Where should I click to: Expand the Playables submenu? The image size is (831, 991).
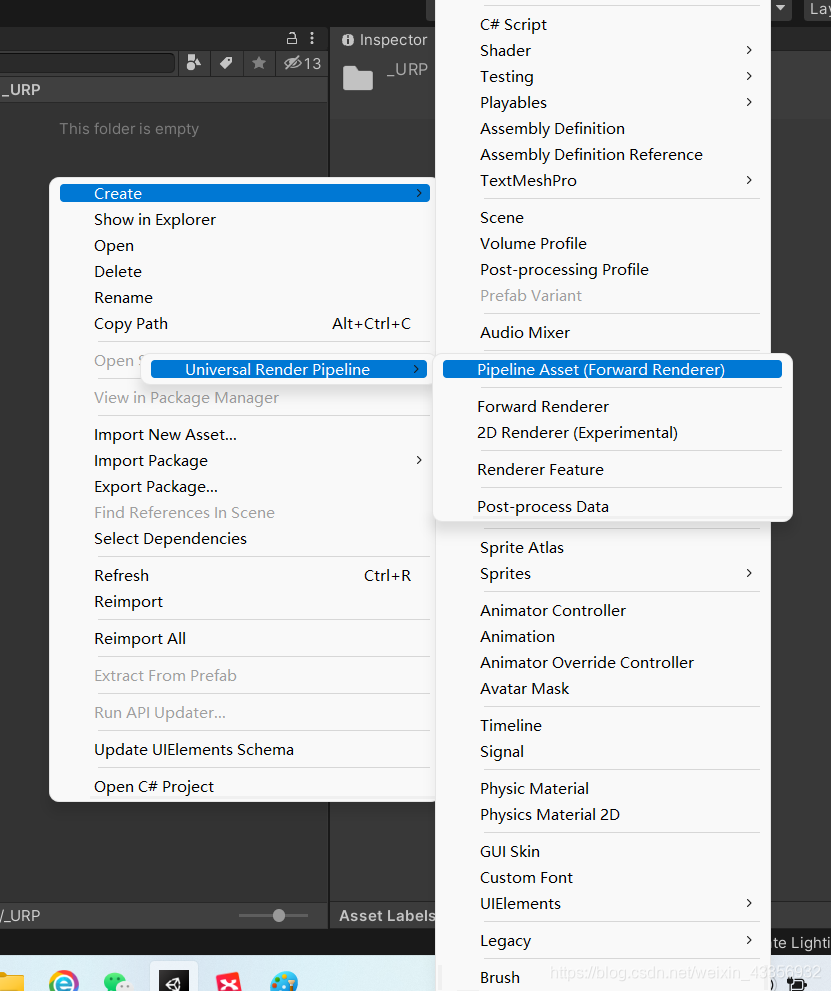click(604, 102)
